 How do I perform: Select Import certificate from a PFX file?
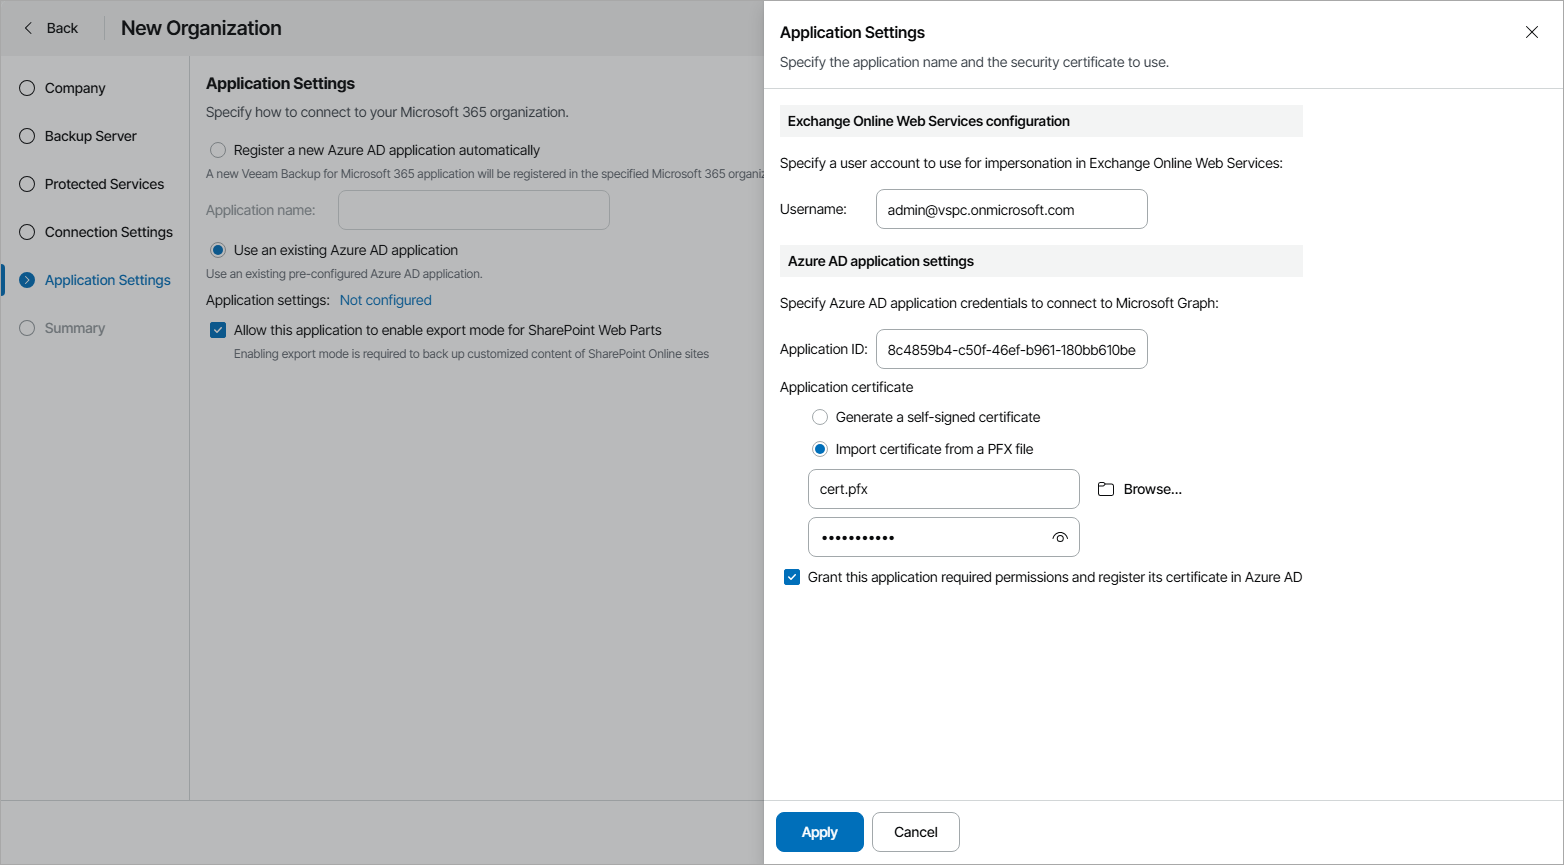click(820, 449)
